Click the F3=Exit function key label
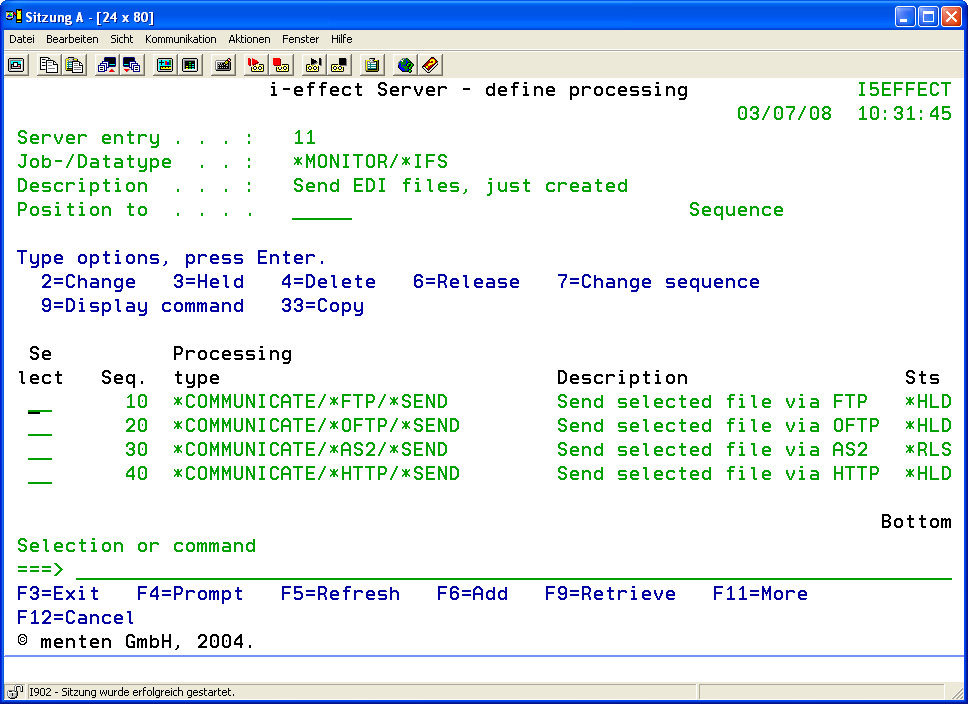Screen dimensions: 968x704 click(58, 594)
